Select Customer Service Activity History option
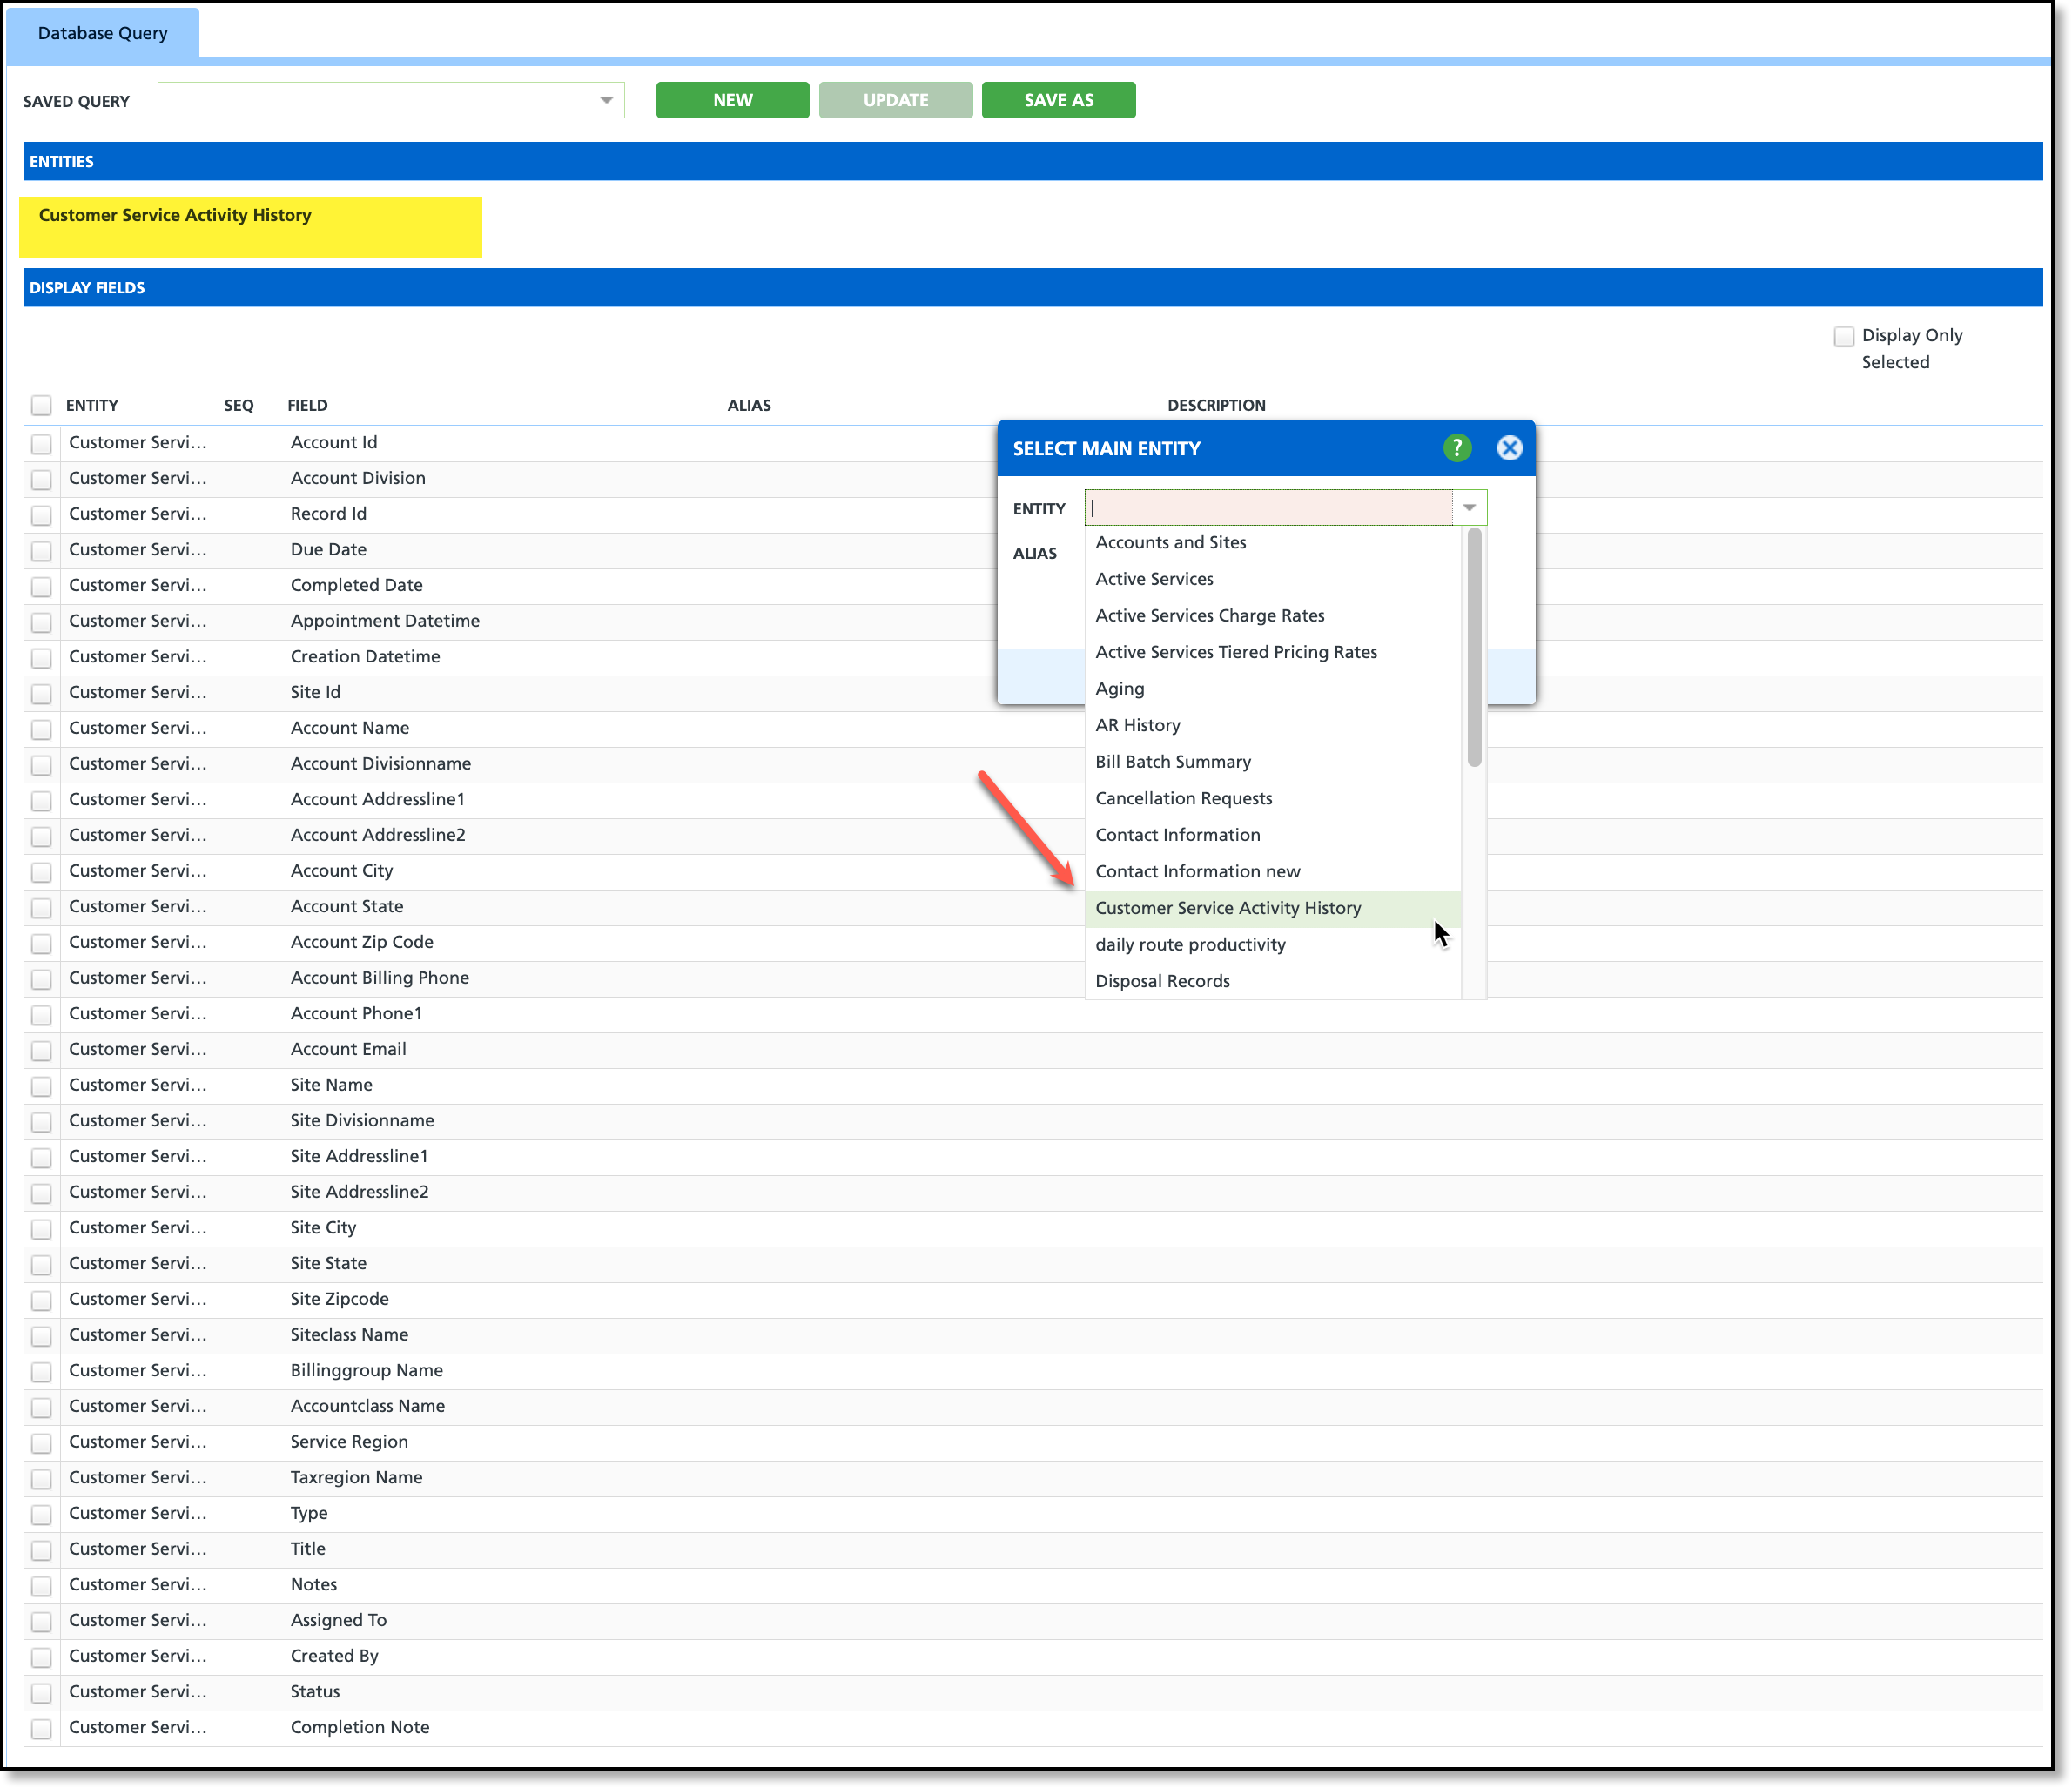 tap(1227, 908)
